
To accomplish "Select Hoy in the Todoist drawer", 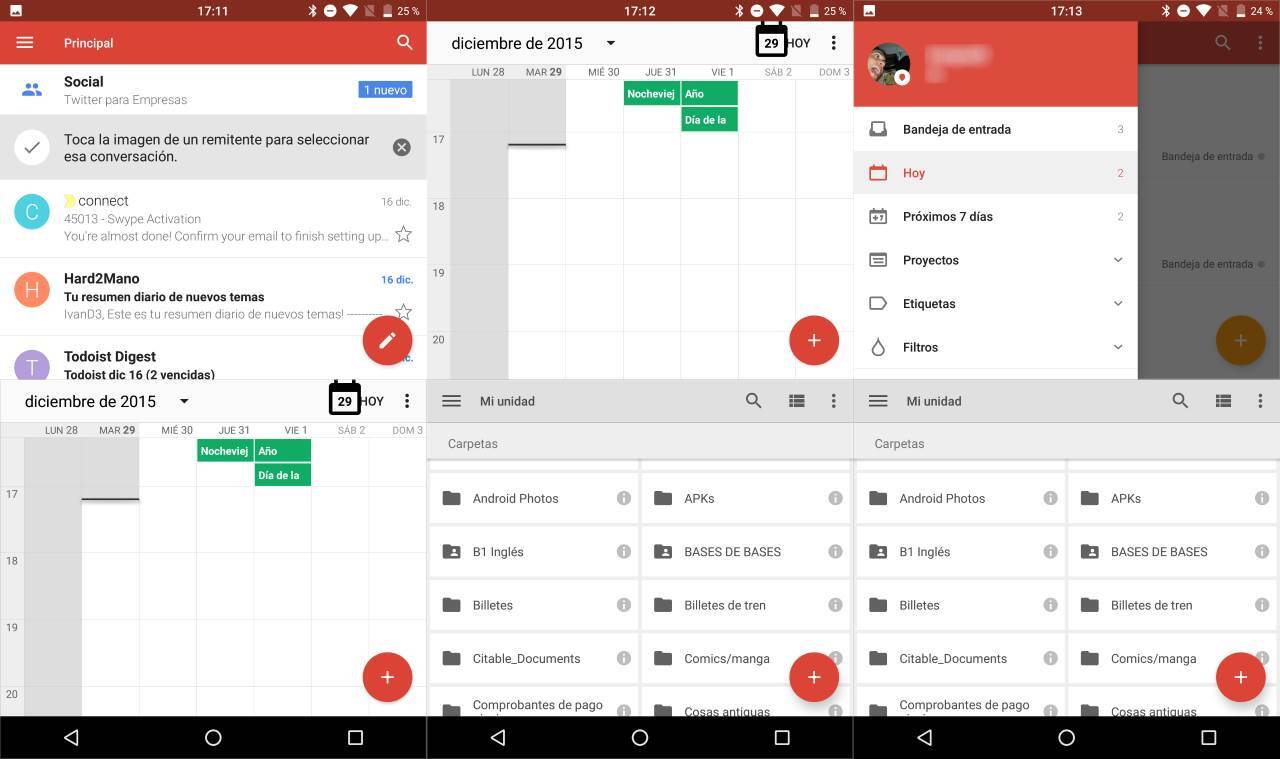I will point(914,173).
